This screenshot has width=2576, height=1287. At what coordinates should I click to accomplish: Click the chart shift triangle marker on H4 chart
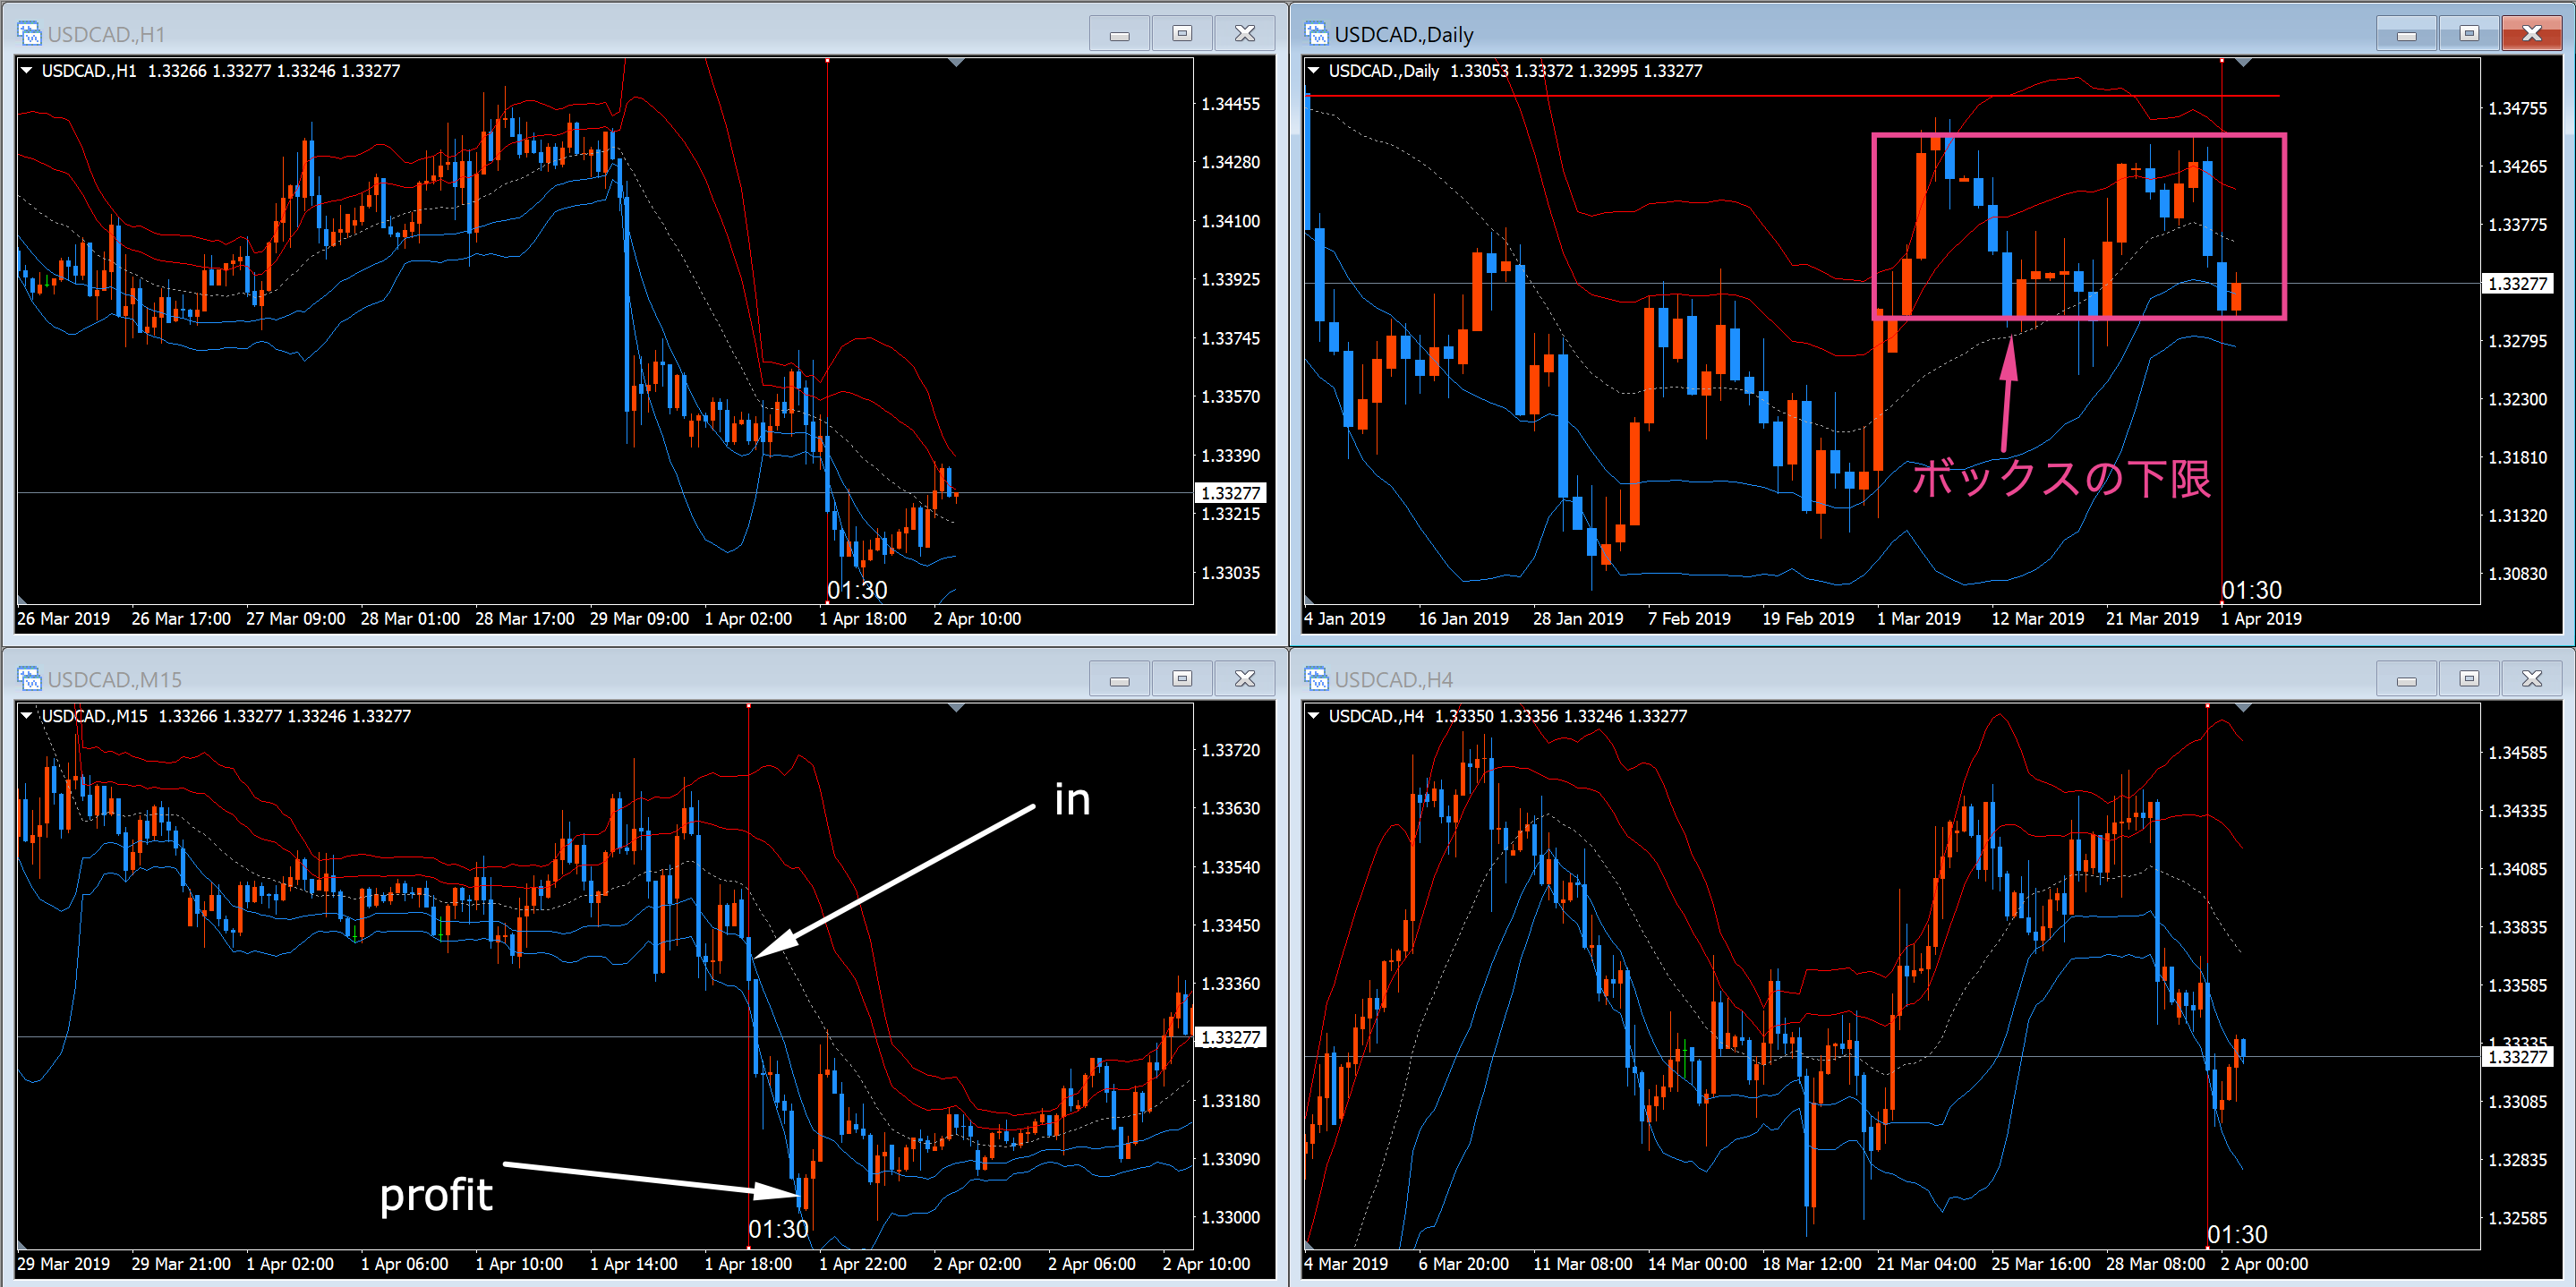[2243, 708]
